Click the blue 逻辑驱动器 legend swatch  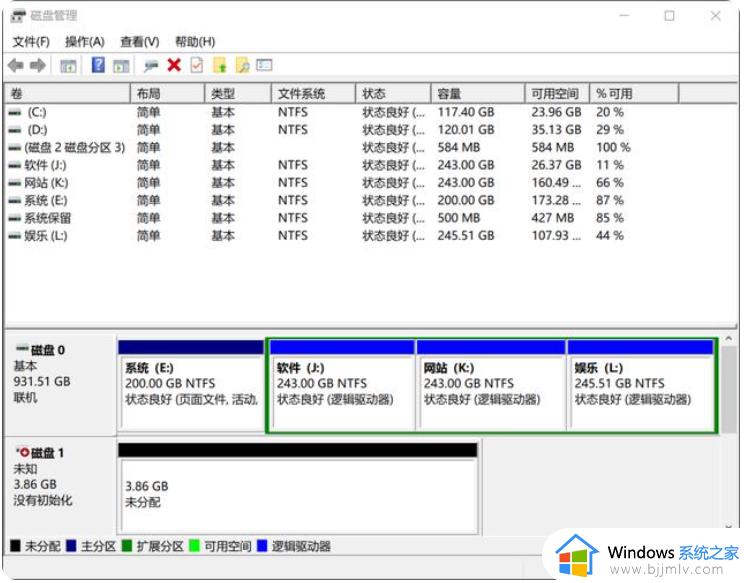(262, 546)
